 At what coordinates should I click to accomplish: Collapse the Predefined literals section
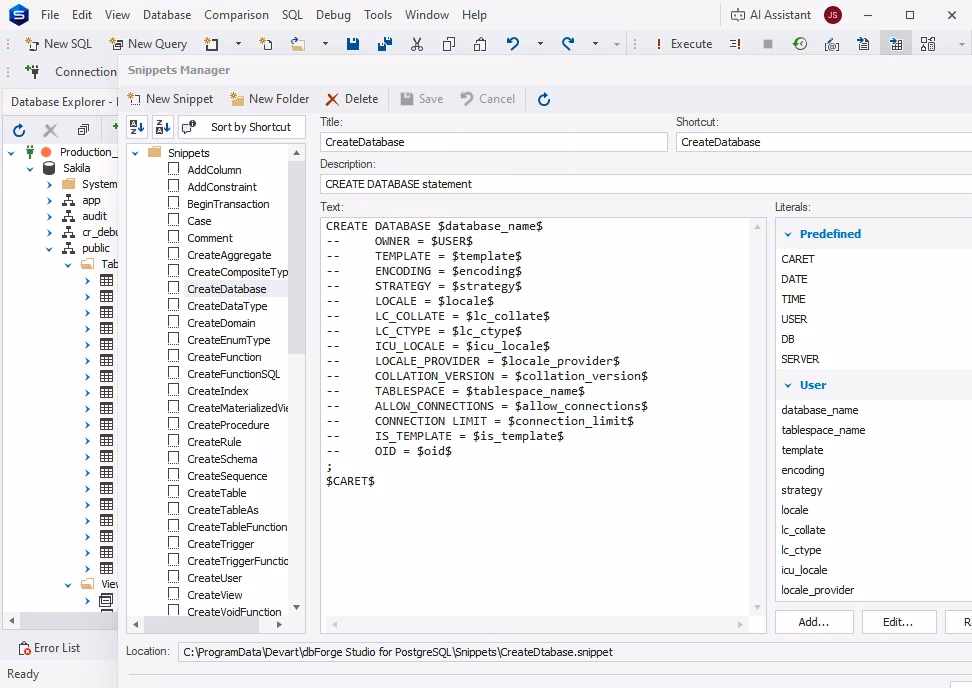(x=788, y=234)
